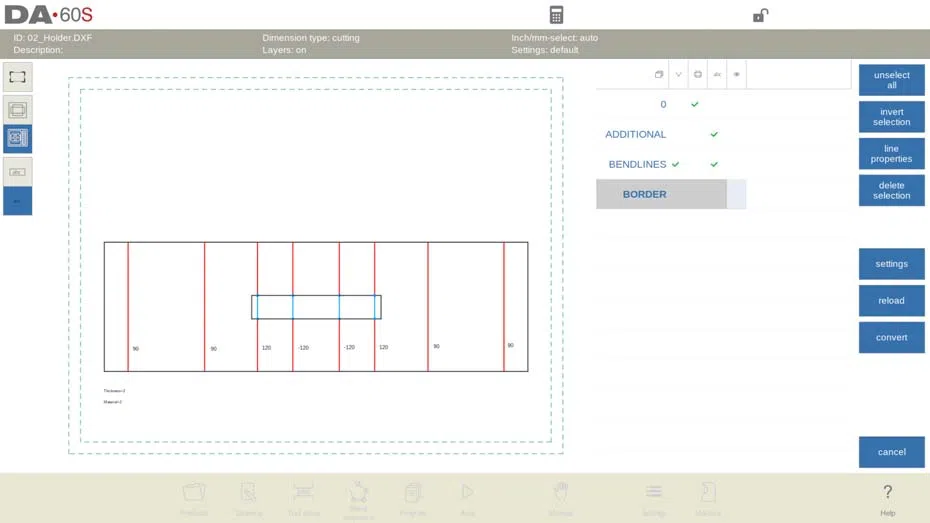Click the text column header icon
930x523 pixels.
click(717, 74)
